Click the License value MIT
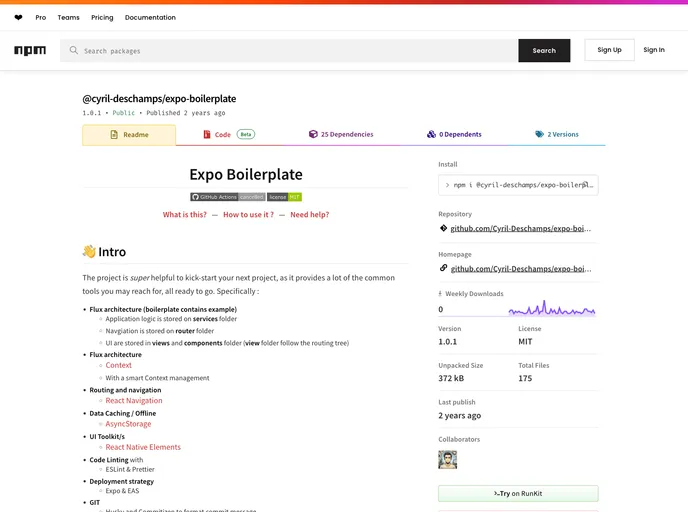This screenshot has height=512, width=688. pyautogui.click(x=525, y=341)
